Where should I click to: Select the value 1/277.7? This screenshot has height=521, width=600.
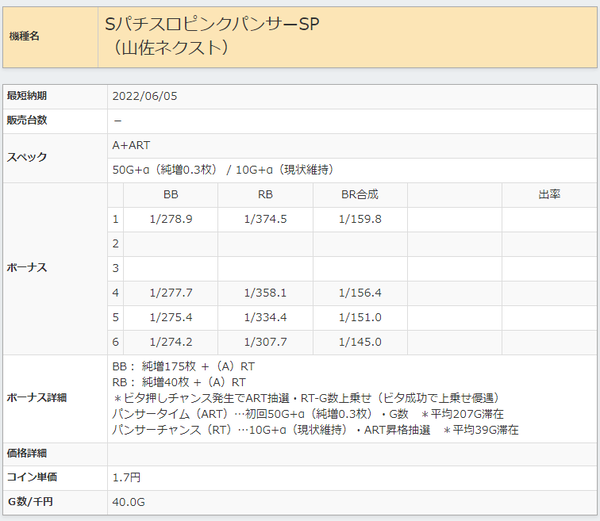point(171,293)
